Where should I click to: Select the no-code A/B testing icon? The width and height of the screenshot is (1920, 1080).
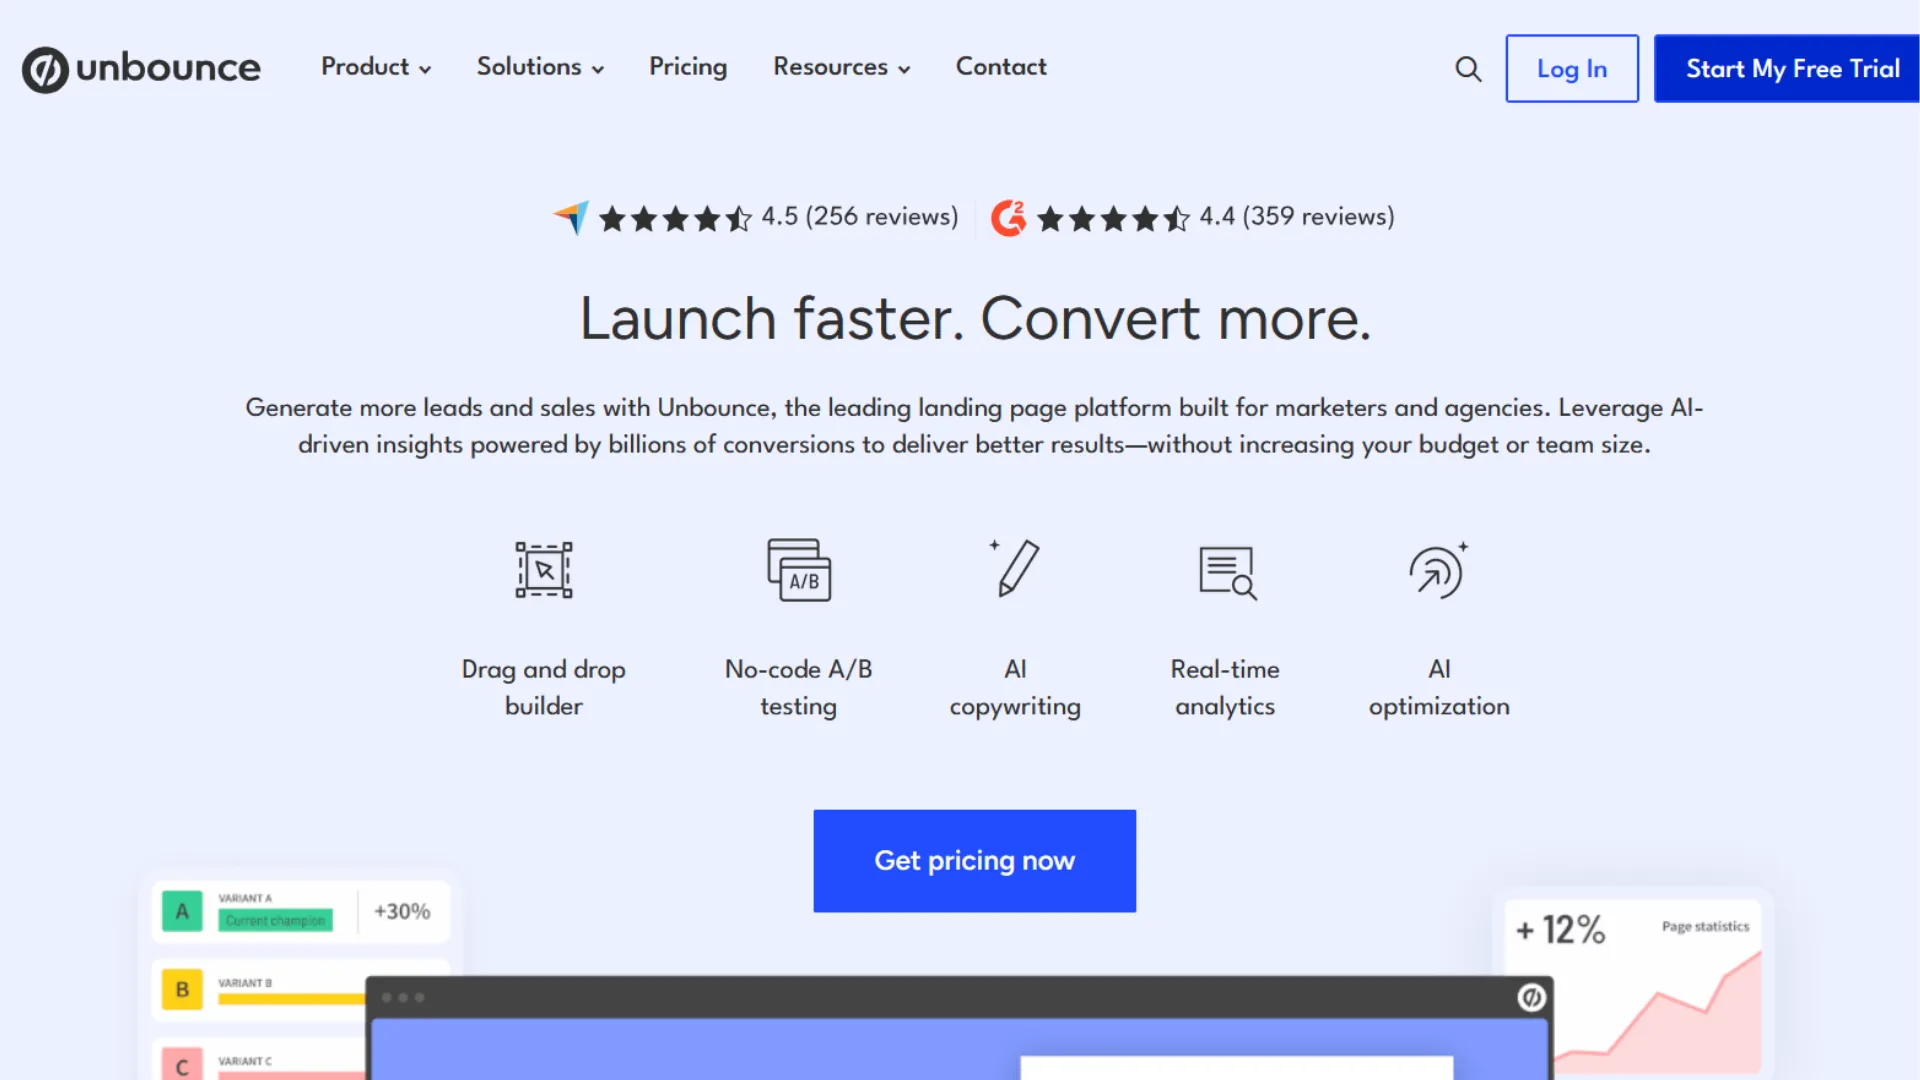(x=798, y=569)
